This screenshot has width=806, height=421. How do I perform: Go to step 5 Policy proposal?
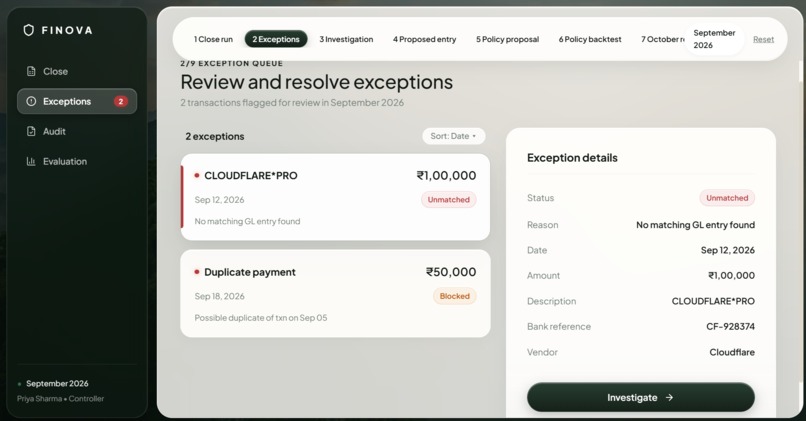pos(507,39)
